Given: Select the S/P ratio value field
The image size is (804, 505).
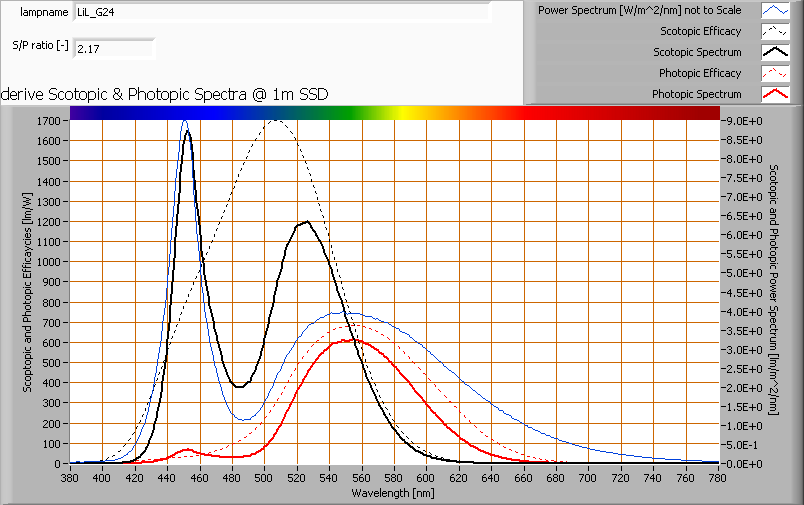Looking at the screenshot, I should [x=114, y=48].
